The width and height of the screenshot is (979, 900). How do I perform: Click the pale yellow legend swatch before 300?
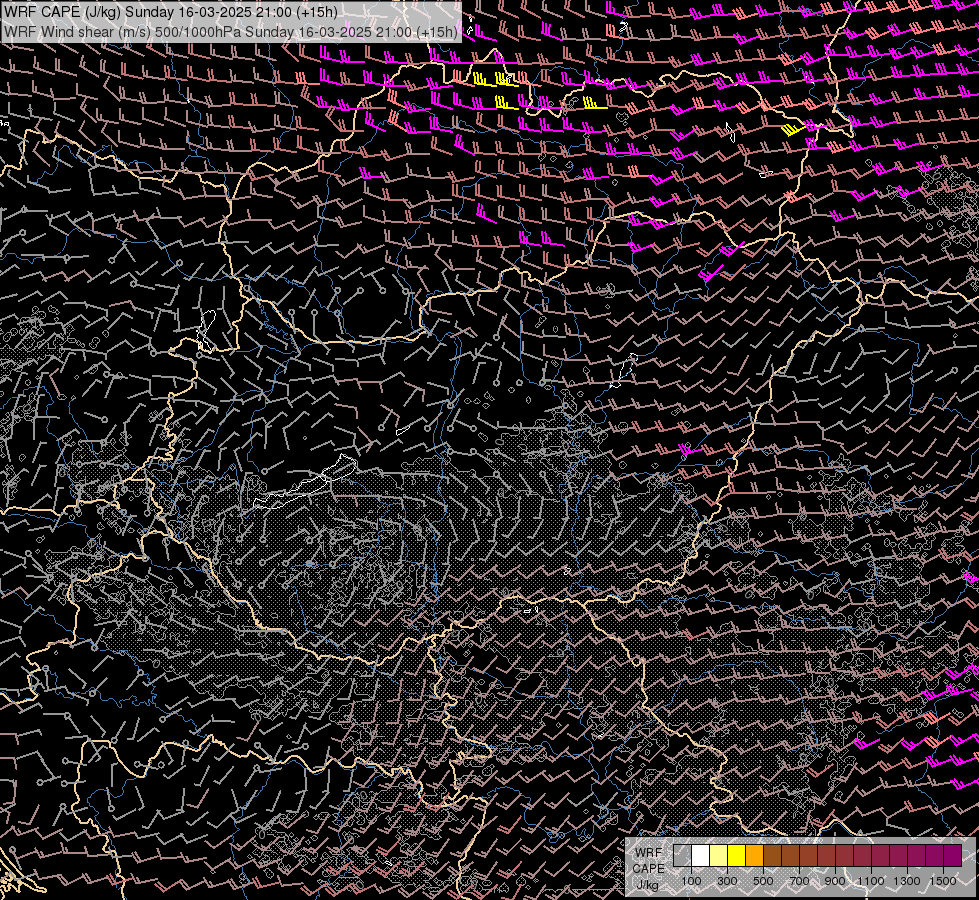coord(719,856)
